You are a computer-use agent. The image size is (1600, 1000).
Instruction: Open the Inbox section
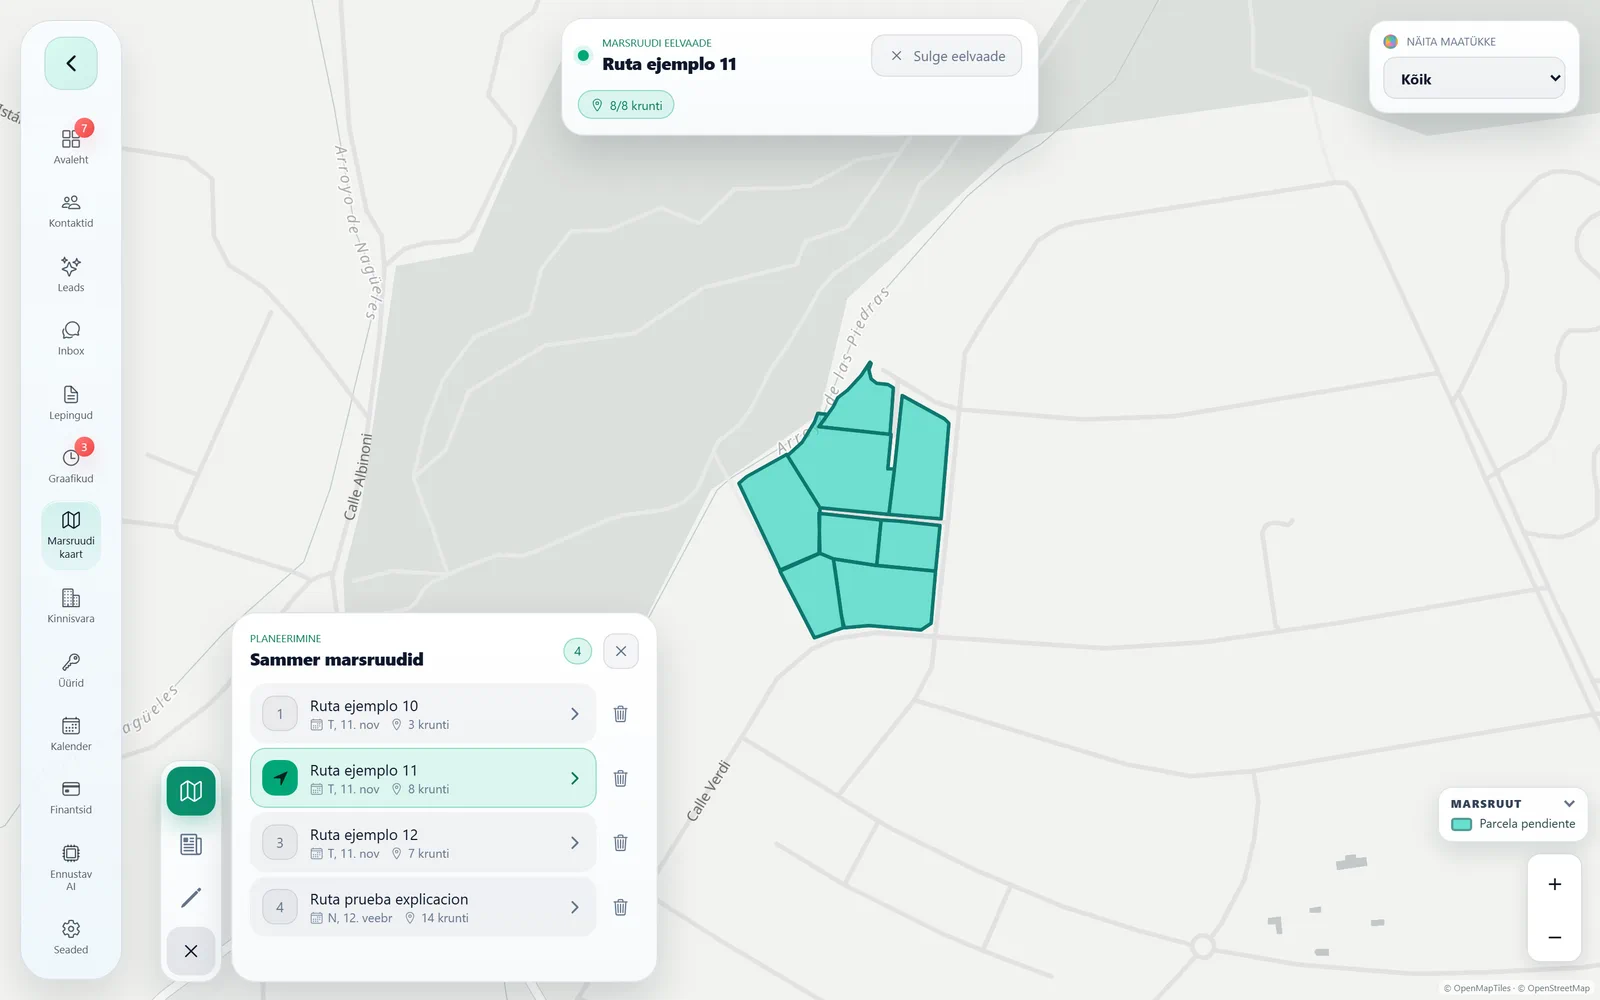pos(71,338)
